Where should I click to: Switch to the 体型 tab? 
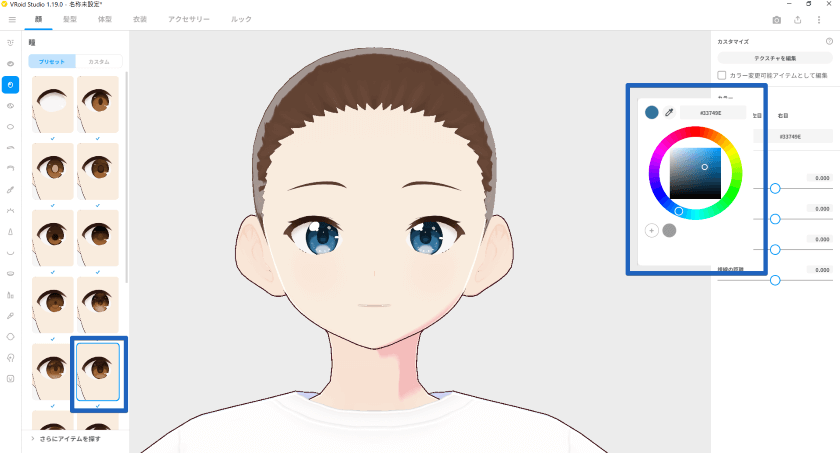(x=104, y=19)
